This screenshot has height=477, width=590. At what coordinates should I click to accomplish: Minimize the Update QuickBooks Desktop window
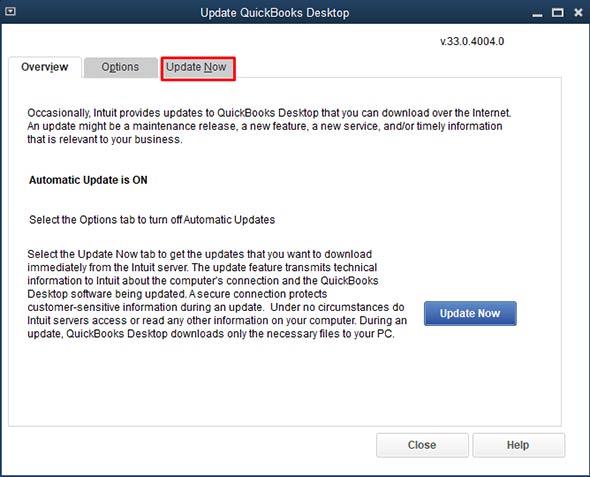(x=537, y=14)
